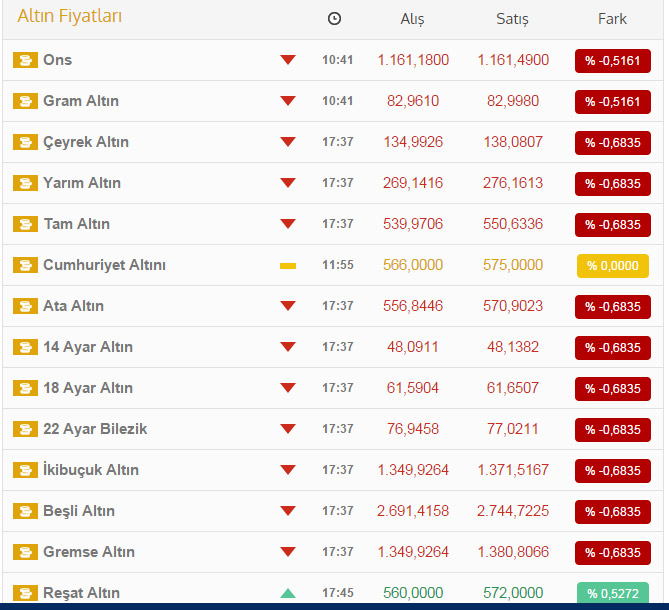Click the gold icon beside Beşli Altın
This screenshot has height=610, width=669.
(x=25, y=511)
